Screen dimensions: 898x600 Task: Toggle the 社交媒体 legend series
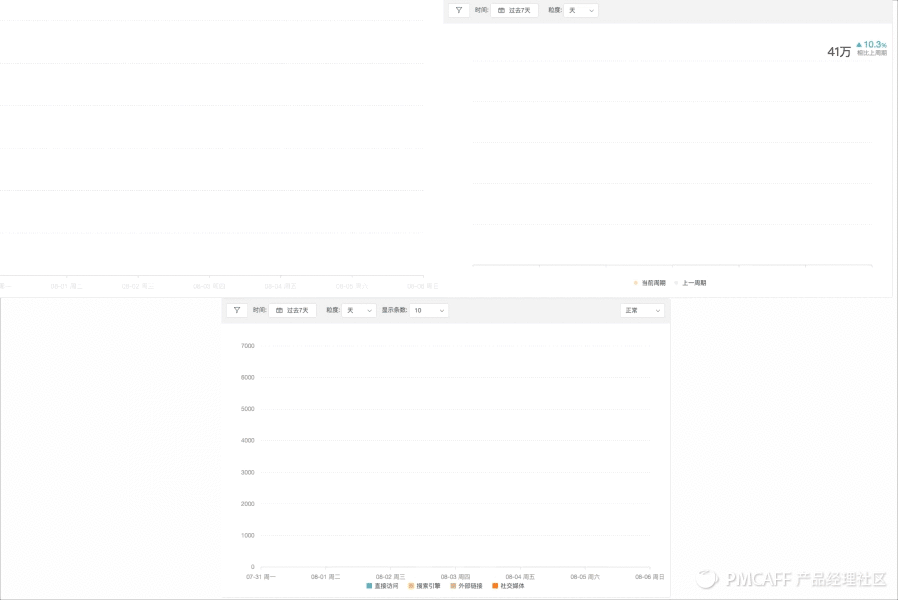pyautogui.click(x=508, y=586)
